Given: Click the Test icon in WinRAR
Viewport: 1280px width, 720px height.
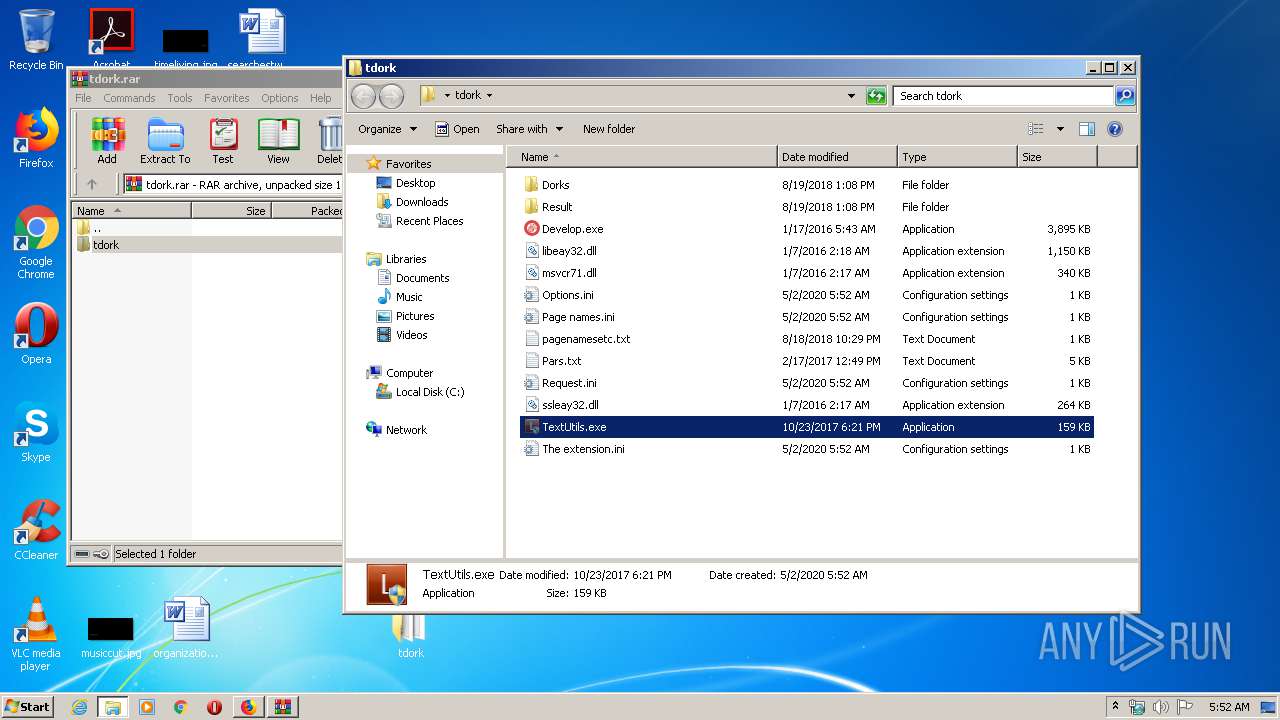Looking at the screenshot, I should [x=223, y=140].
